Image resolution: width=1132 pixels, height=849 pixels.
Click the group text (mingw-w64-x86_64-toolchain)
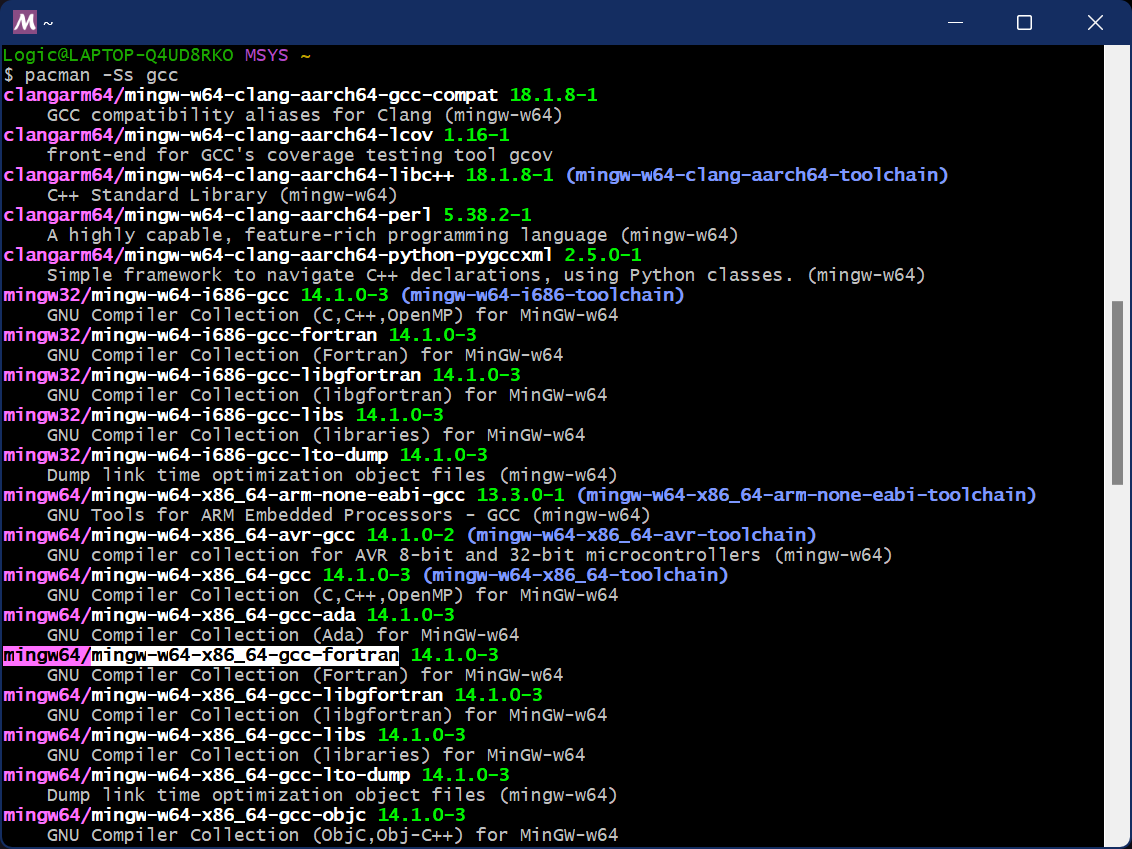coord(575,575)
